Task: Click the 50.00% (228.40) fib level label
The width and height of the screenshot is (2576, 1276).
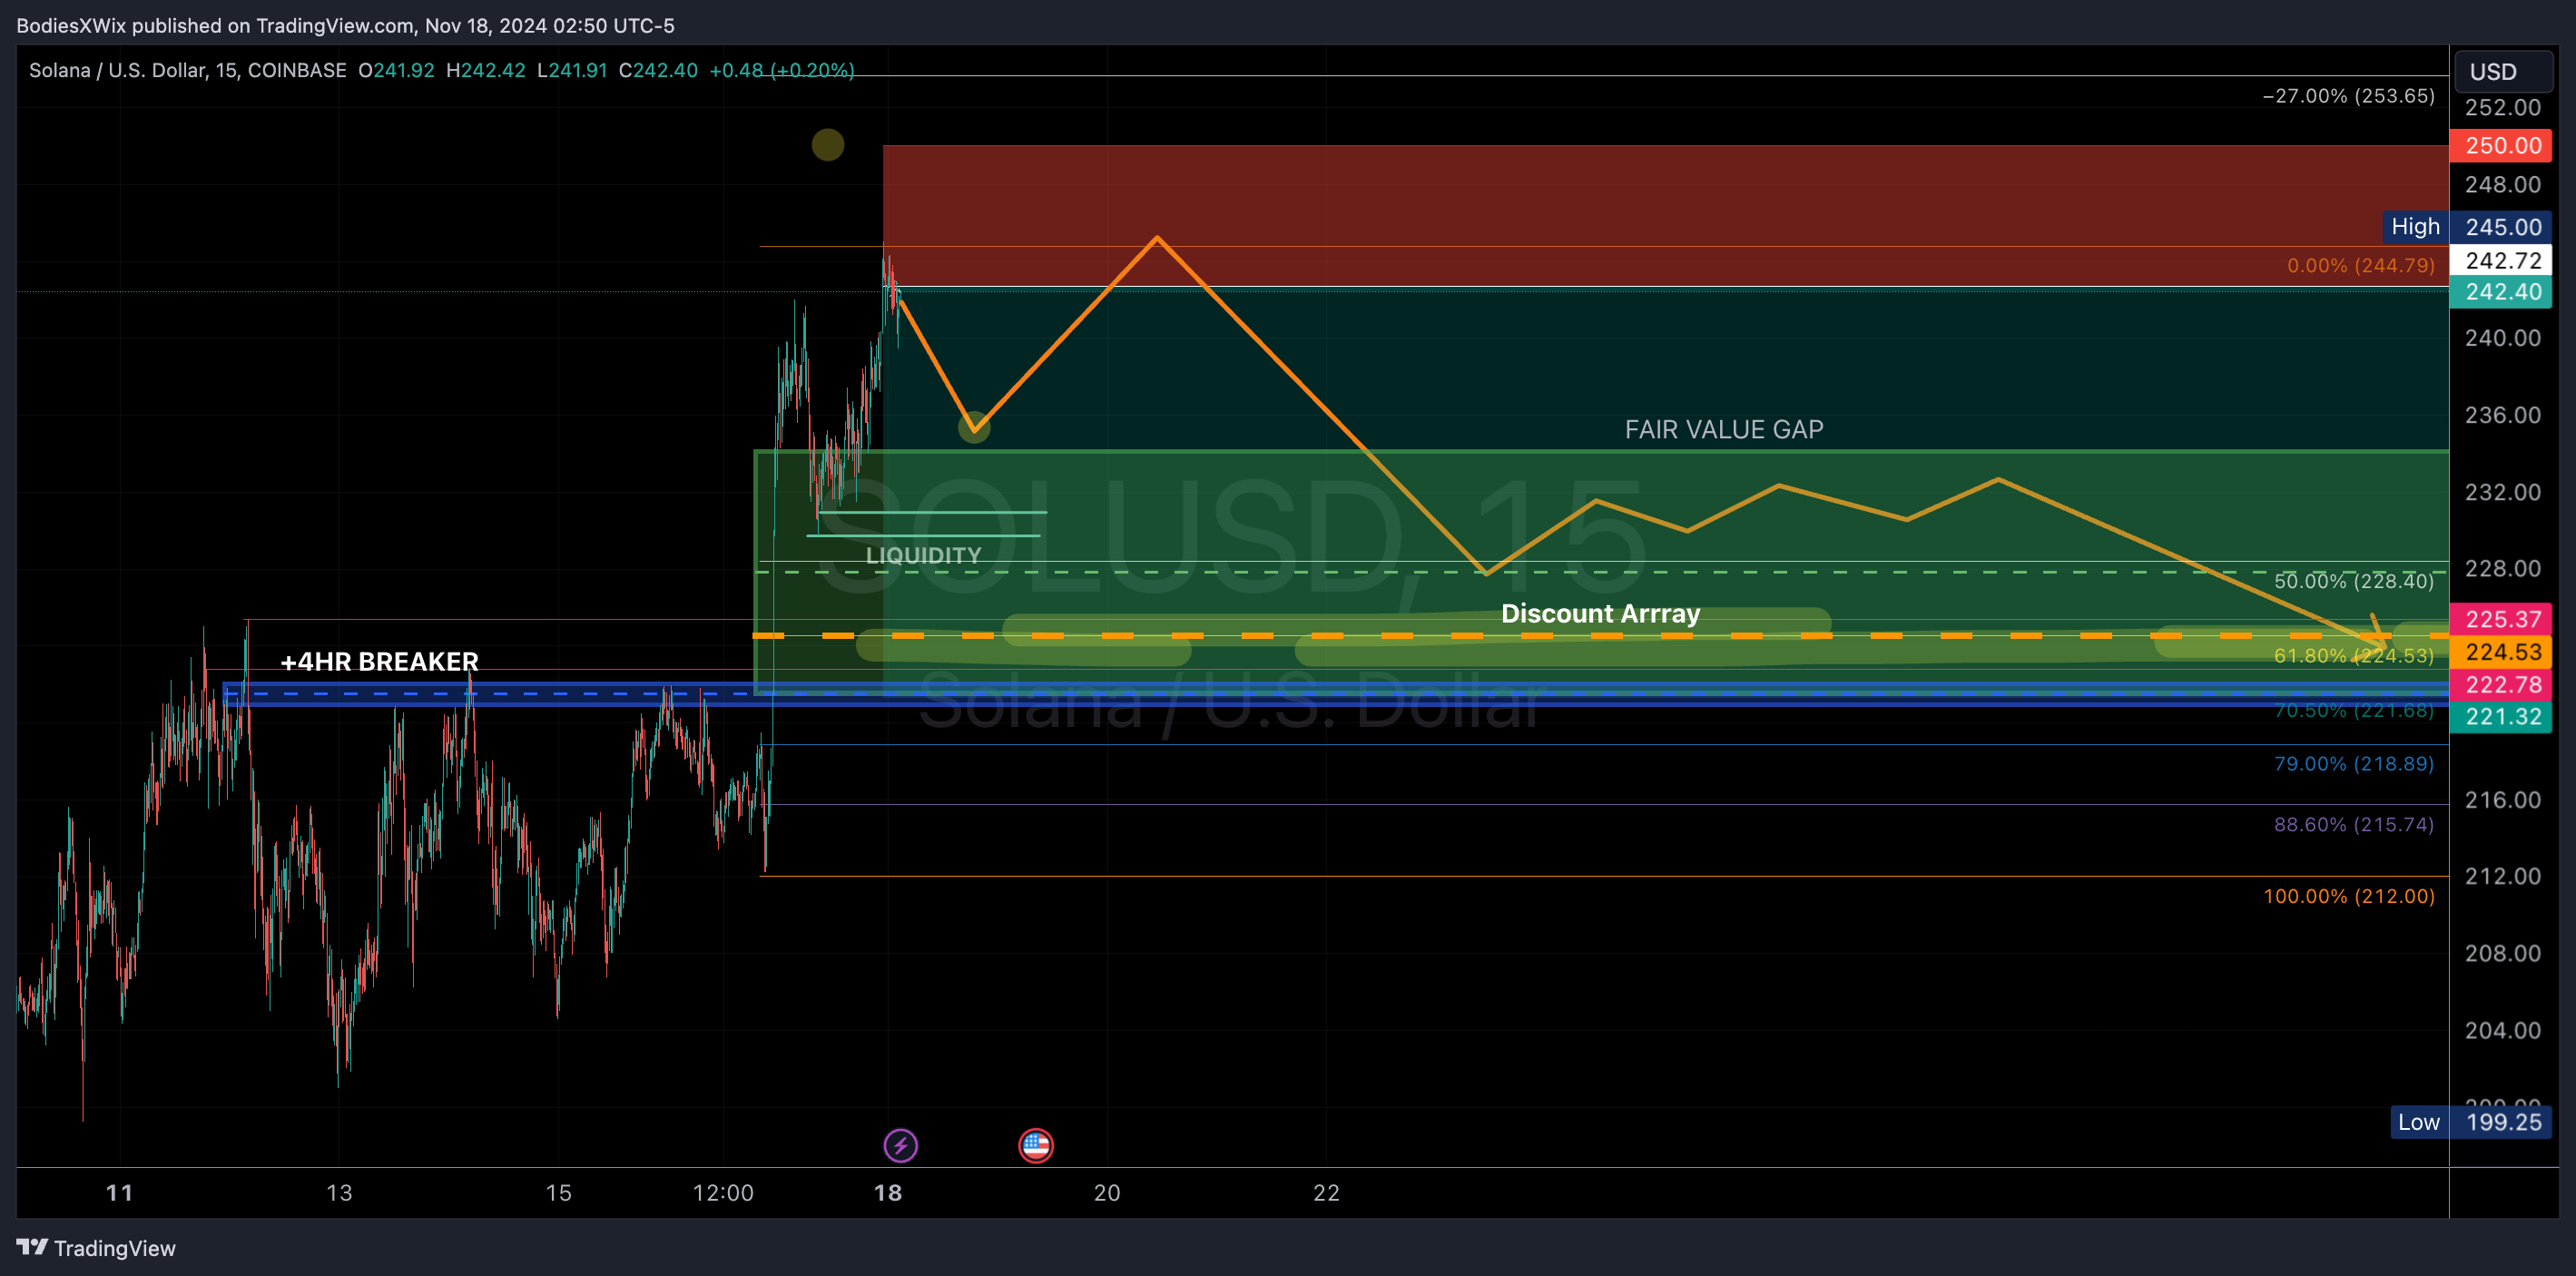Action: pos(2354,581)
